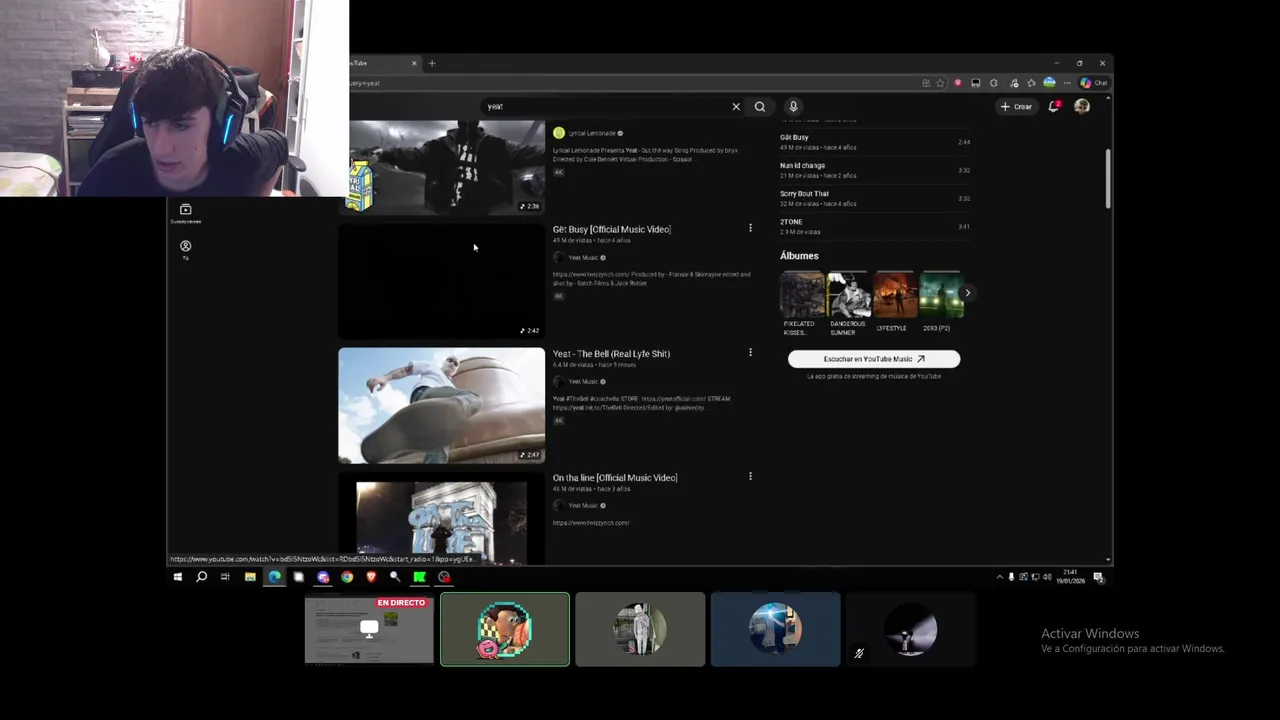The height and width of the screenshot is (720, 1280).
Task: Switch to Microsoft Edge taskbar icon
Action: (x=274, y=577)
